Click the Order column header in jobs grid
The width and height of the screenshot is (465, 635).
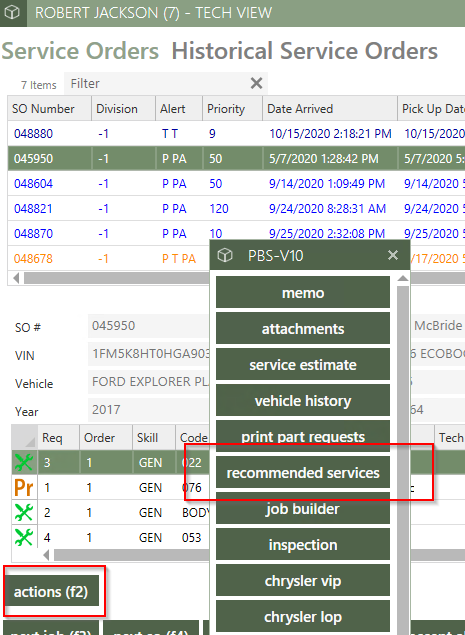pos(106,437)
